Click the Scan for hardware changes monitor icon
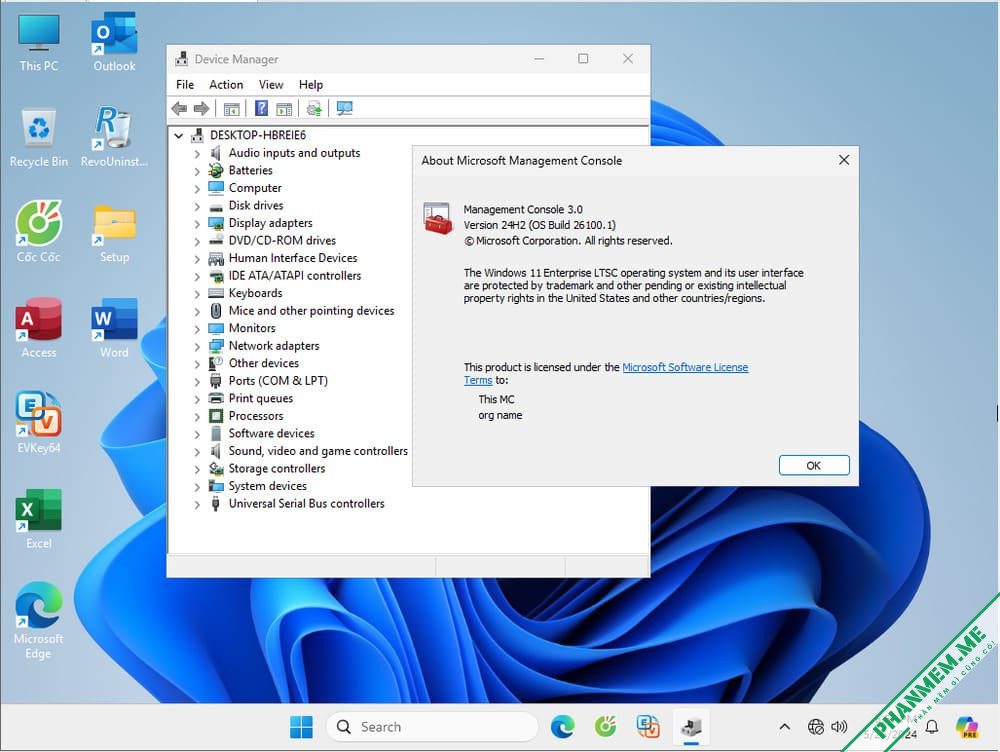1000x752 pixels. [344, 108]
